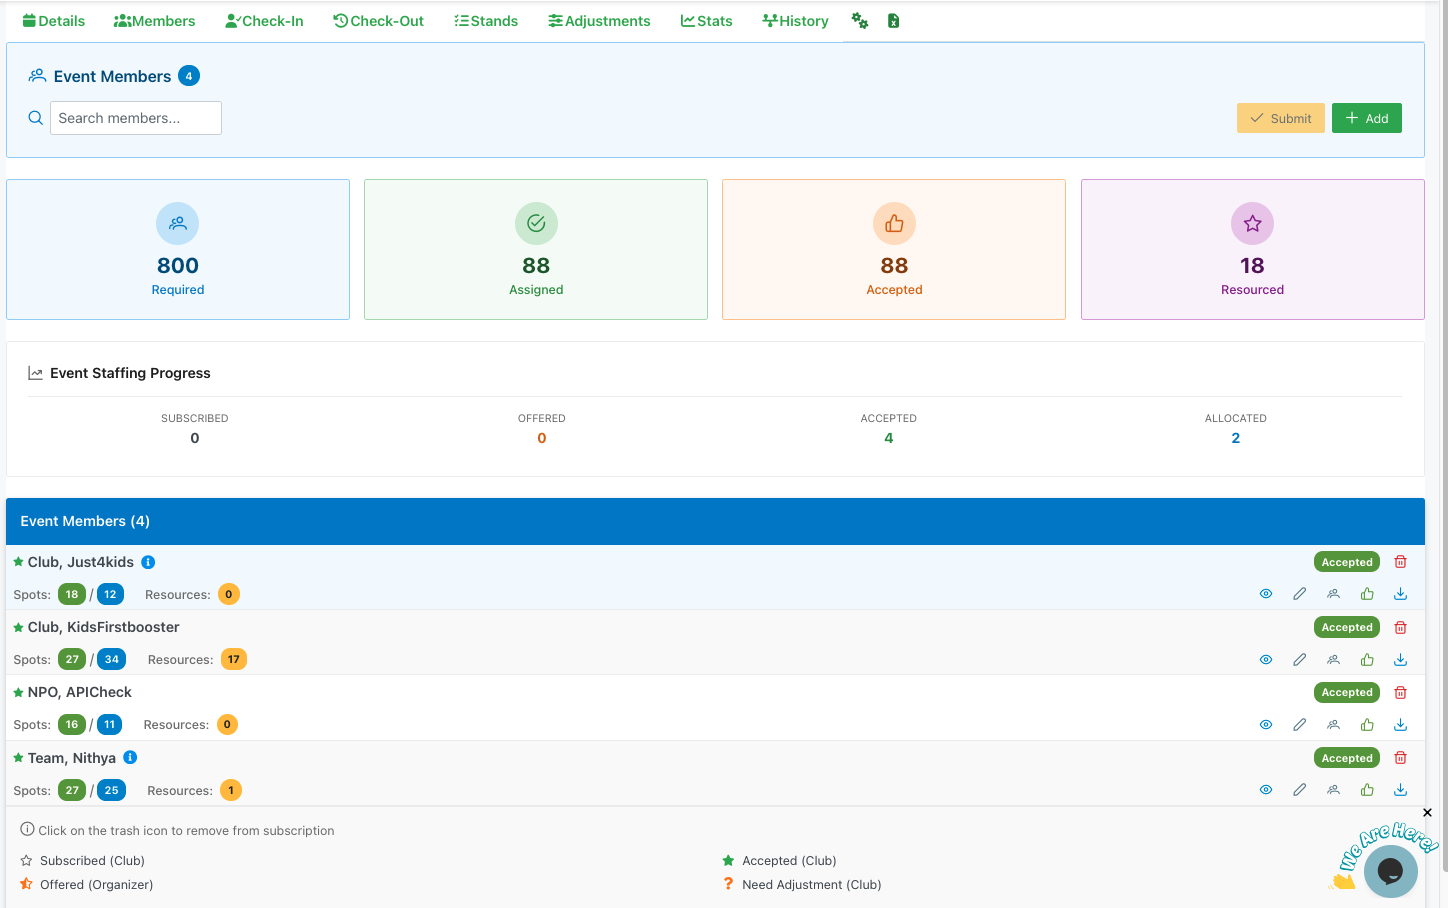Switch to the Check-In tab
The height and width of the screenshot is (908, 1448).
click(264, 21)
